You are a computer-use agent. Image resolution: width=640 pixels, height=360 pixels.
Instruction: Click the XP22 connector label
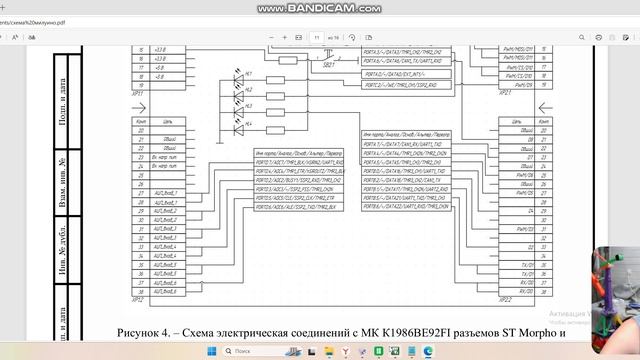pos(505,300)
